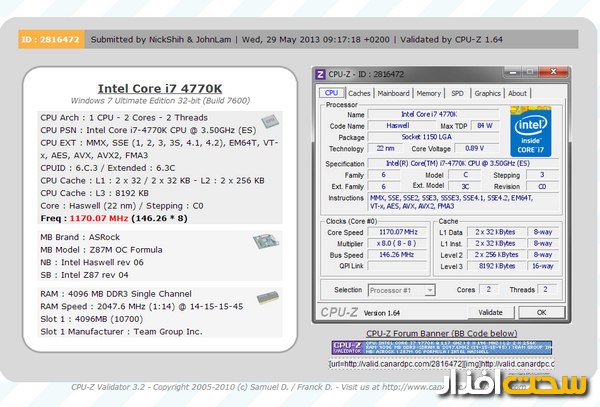Click the Ext. Model value 3C
600x407 pixels.
click(465, 186)
